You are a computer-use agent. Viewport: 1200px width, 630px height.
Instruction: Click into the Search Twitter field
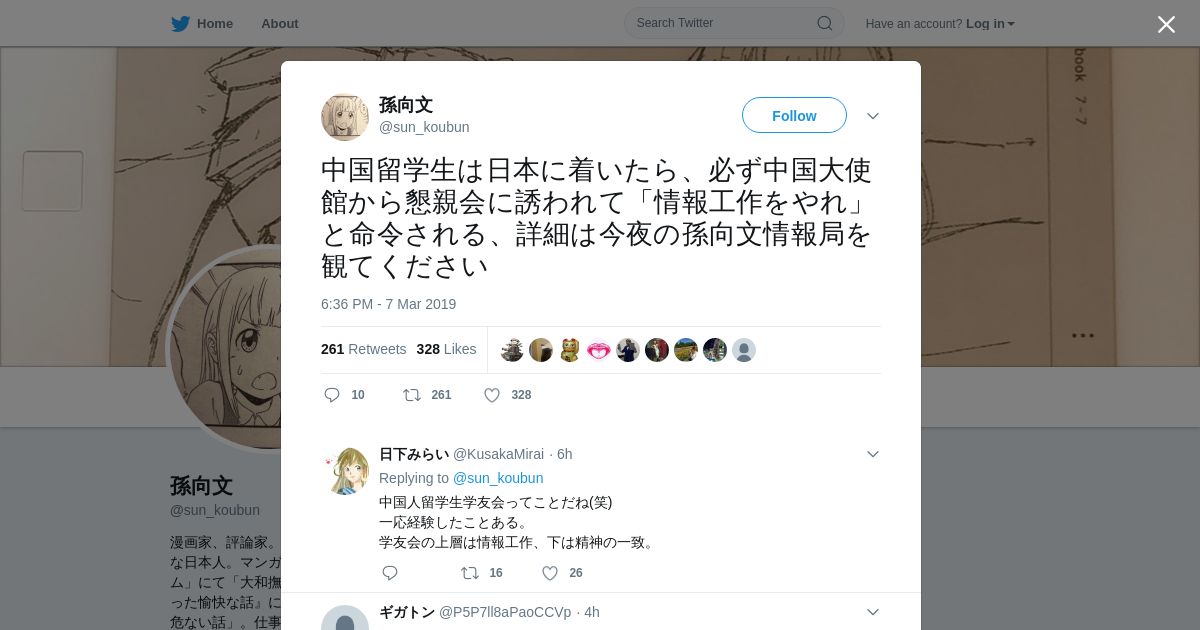[x=734, y=23]
